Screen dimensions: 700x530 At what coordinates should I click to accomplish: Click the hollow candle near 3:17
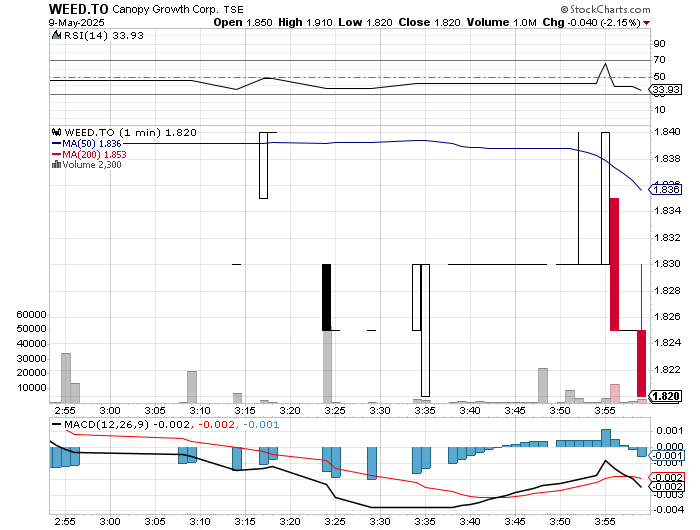[x=263, y=165]
